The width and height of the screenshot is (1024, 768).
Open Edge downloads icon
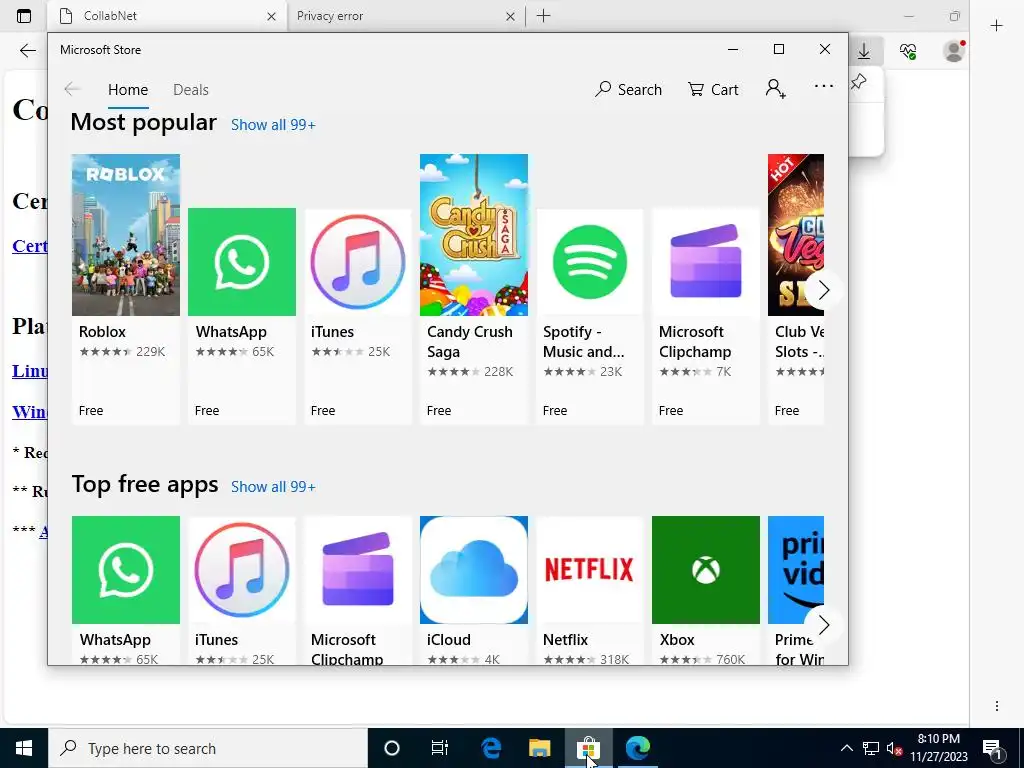click(864, 51)
